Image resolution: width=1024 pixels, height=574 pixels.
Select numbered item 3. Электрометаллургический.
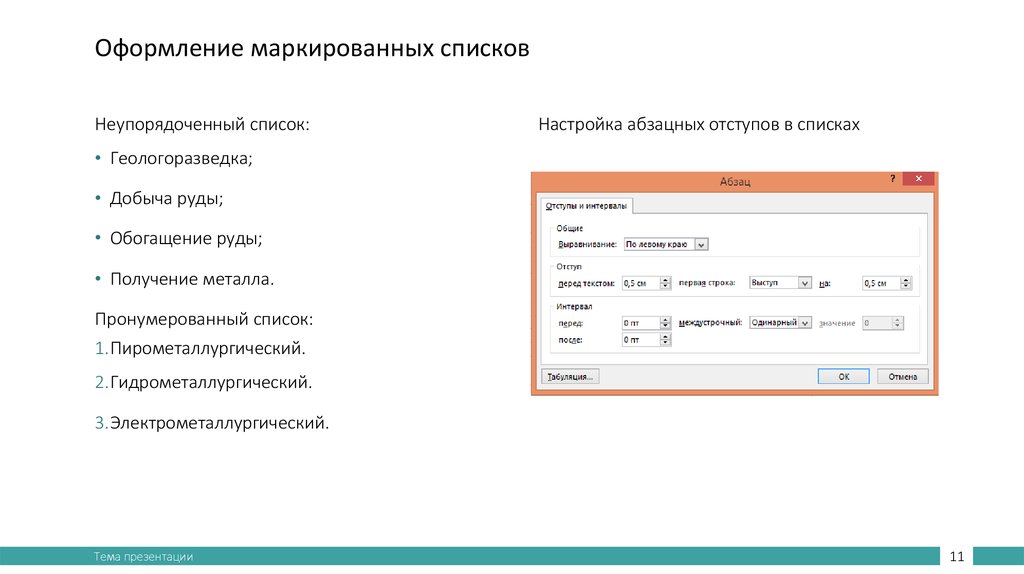(212, 423)
